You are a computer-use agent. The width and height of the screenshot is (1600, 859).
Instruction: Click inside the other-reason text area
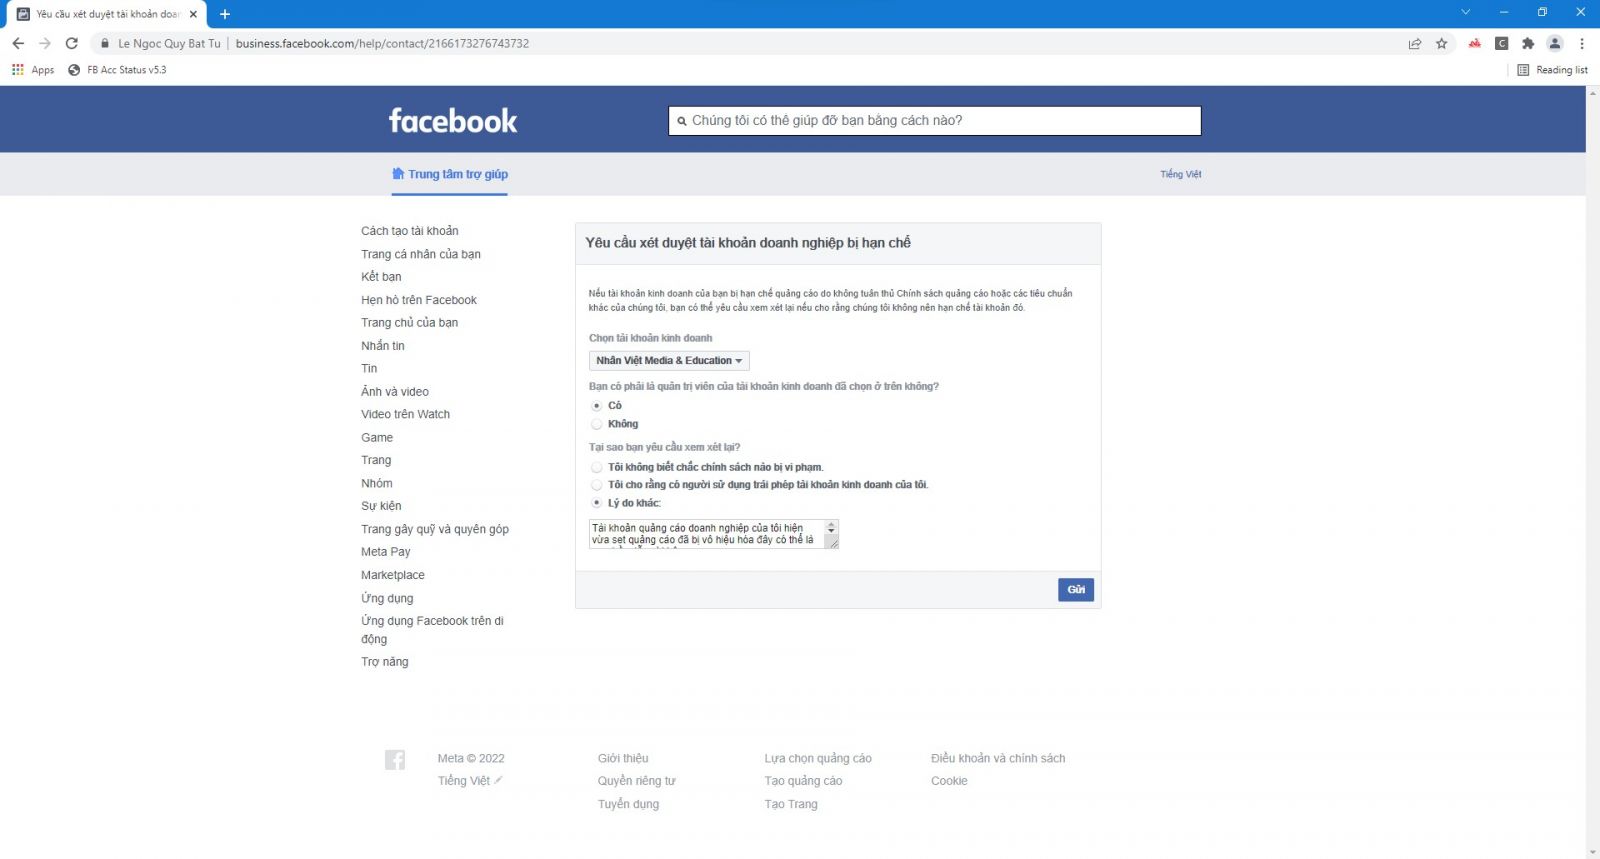[707, 534]
